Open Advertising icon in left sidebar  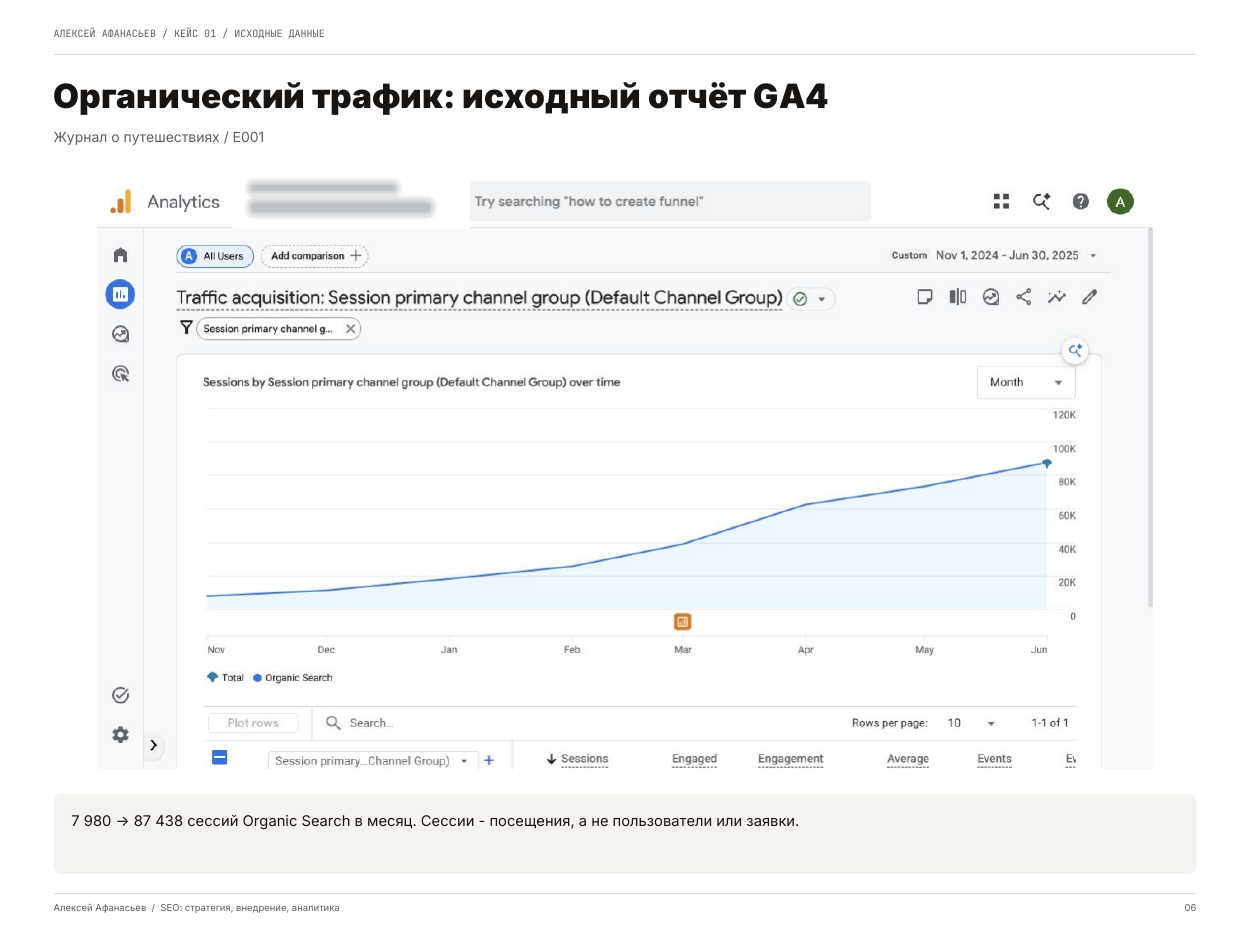click(x=120, y=374)
